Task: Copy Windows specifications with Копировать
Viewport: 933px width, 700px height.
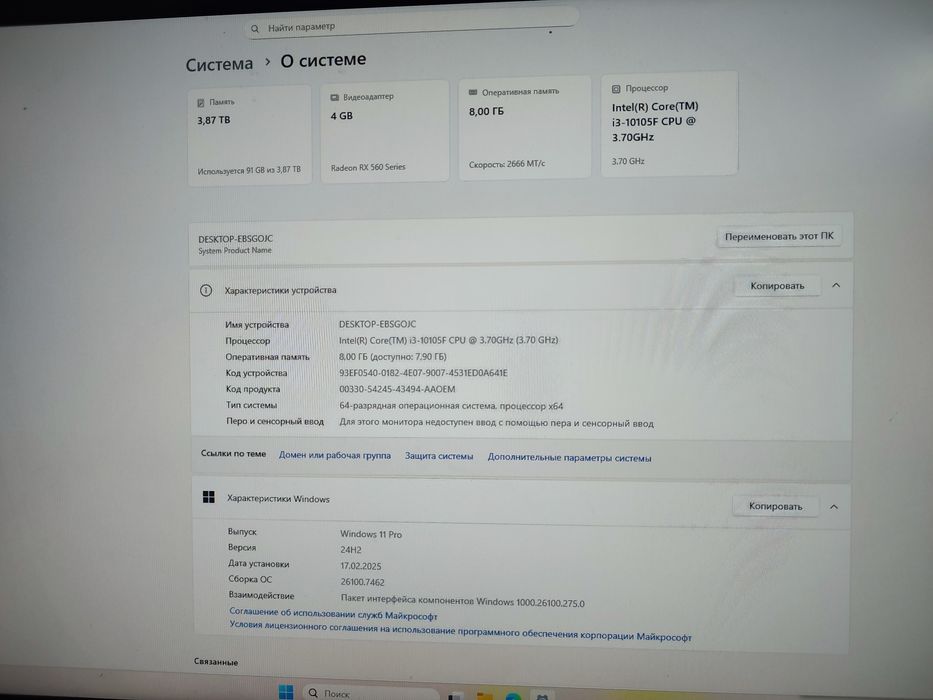Action: pyautogui.click(x=775, y=506)
